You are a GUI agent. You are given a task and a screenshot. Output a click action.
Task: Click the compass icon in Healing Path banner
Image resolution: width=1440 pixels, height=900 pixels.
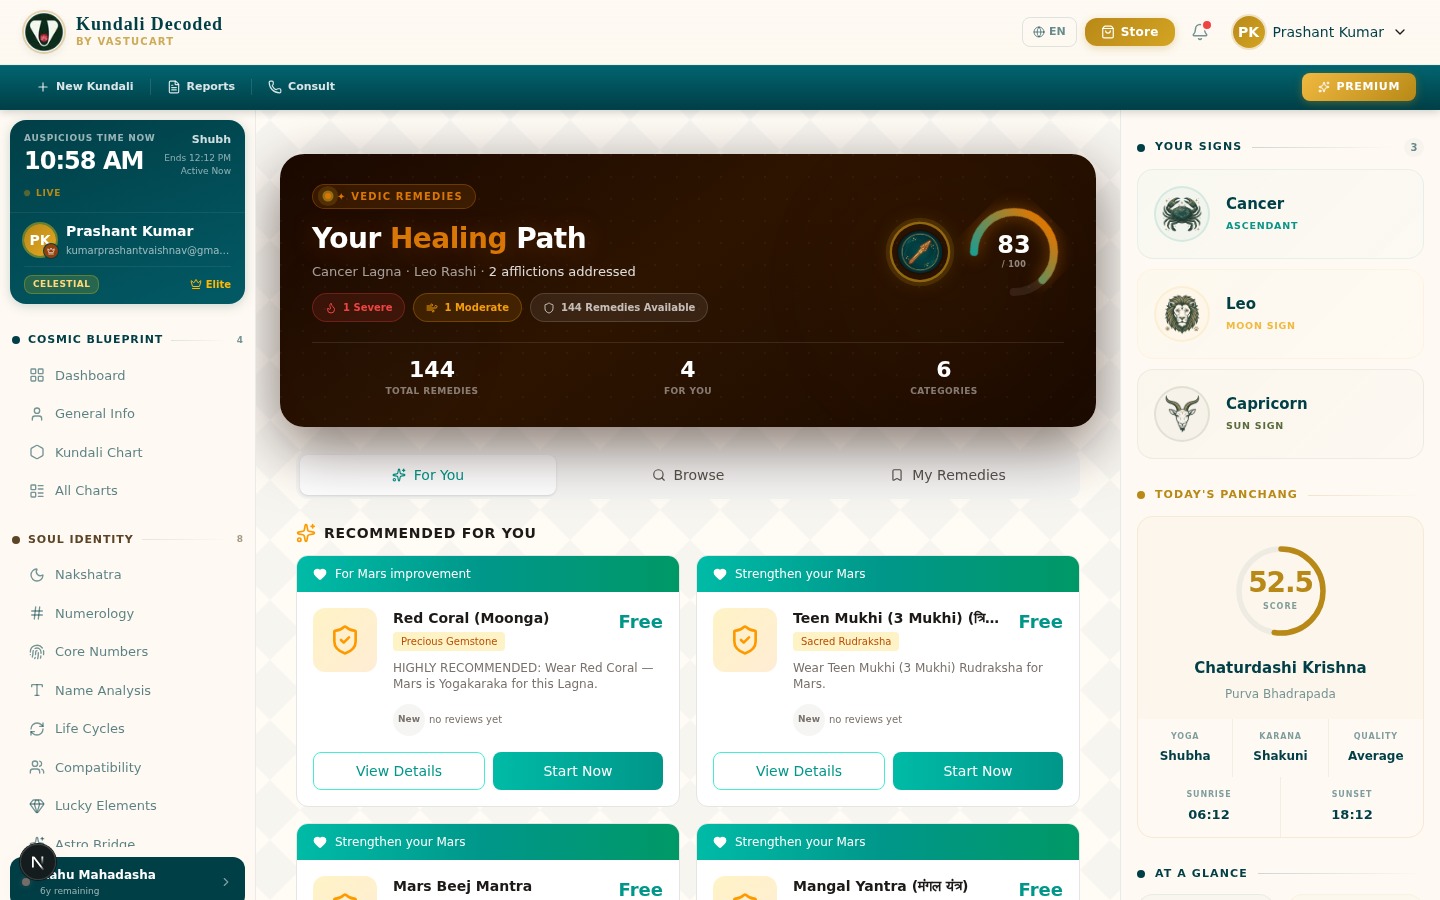click(920, 252)
